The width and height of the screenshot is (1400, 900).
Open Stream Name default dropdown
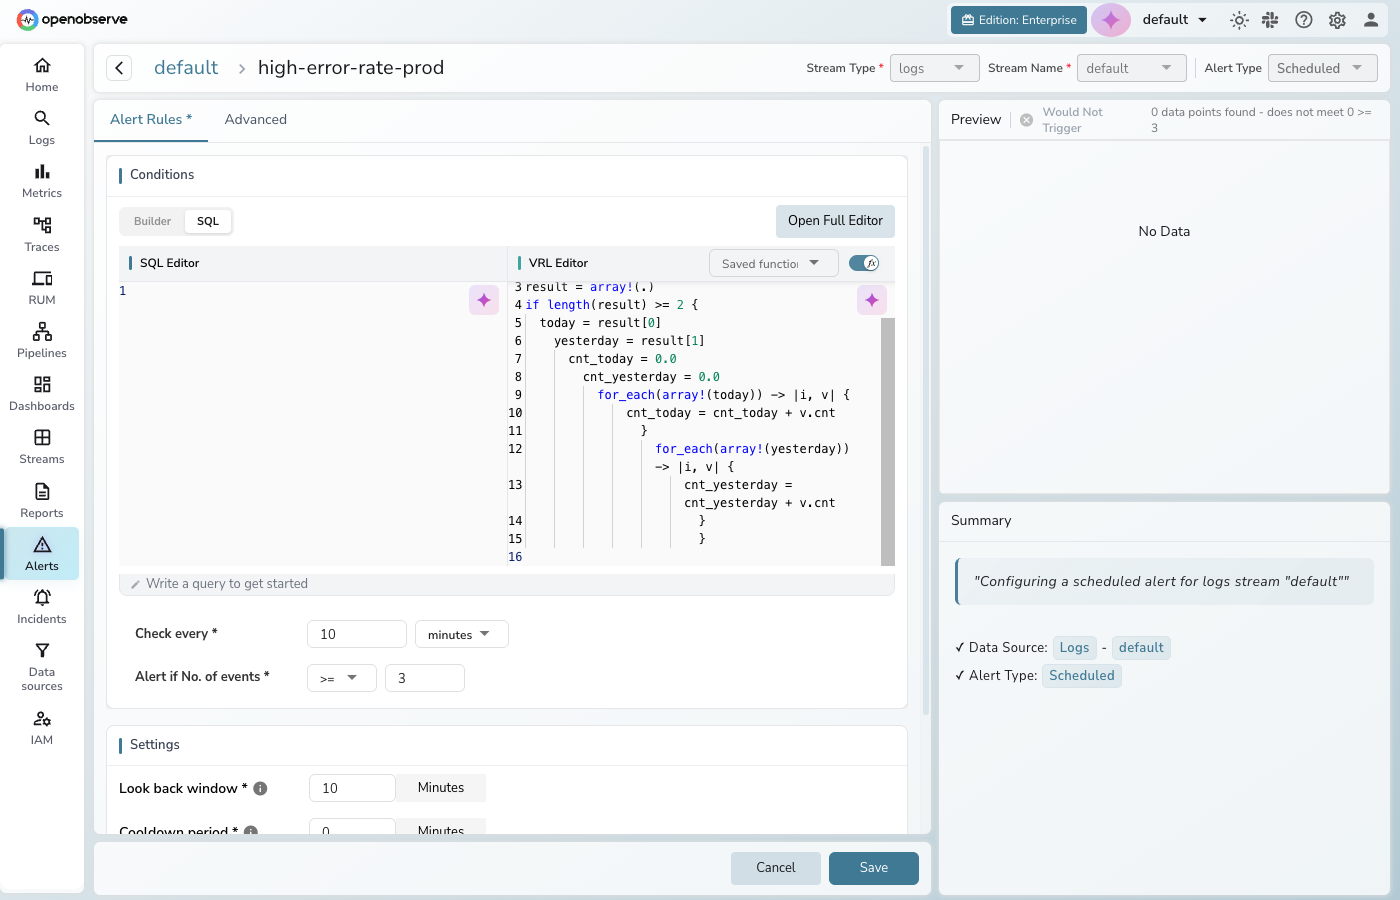(1131, 68)
